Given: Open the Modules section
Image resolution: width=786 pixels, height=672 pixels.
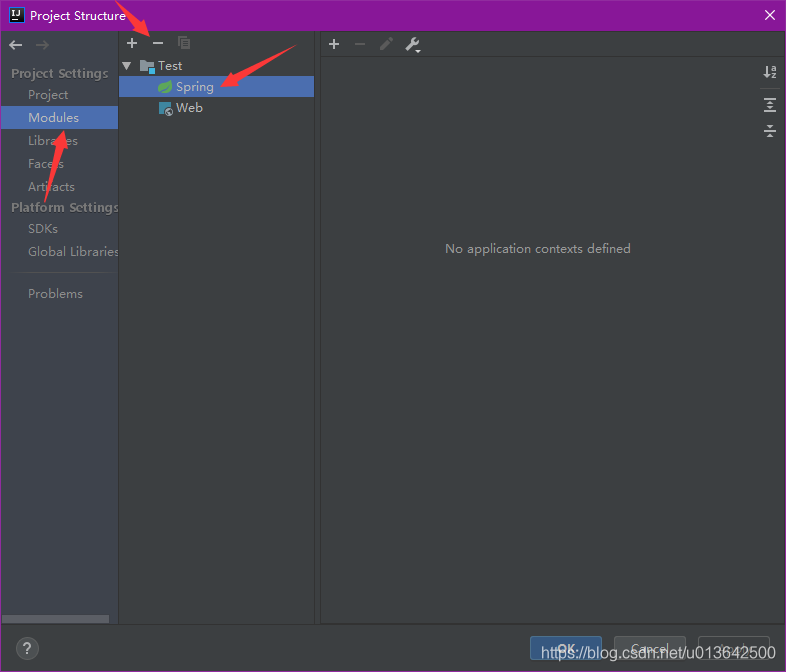Looking at the screenshot, I should (59, 117).
